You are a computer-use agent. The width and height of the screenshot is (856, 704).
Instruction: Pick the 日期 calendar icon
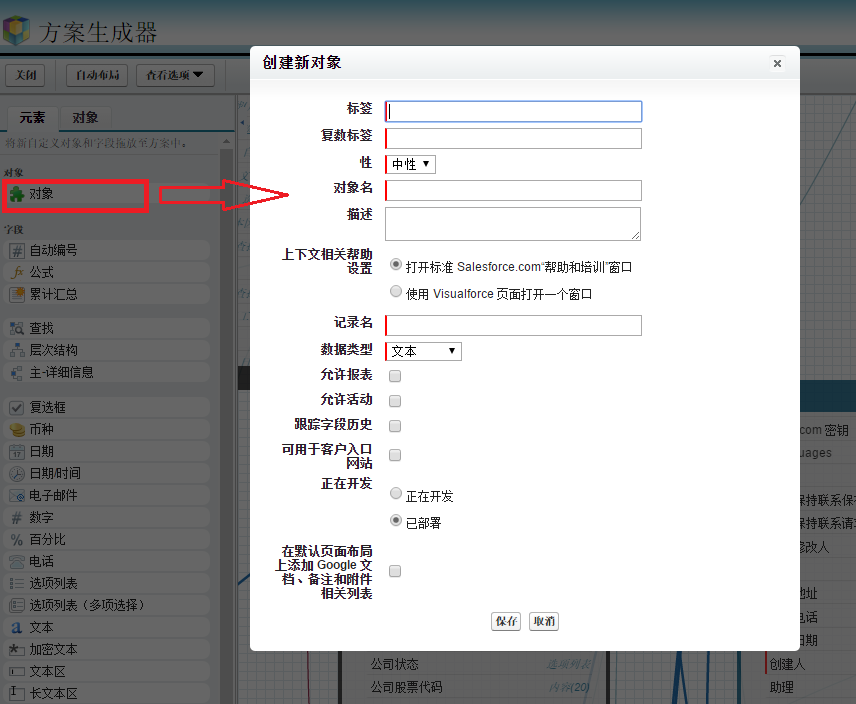(17, 452)
